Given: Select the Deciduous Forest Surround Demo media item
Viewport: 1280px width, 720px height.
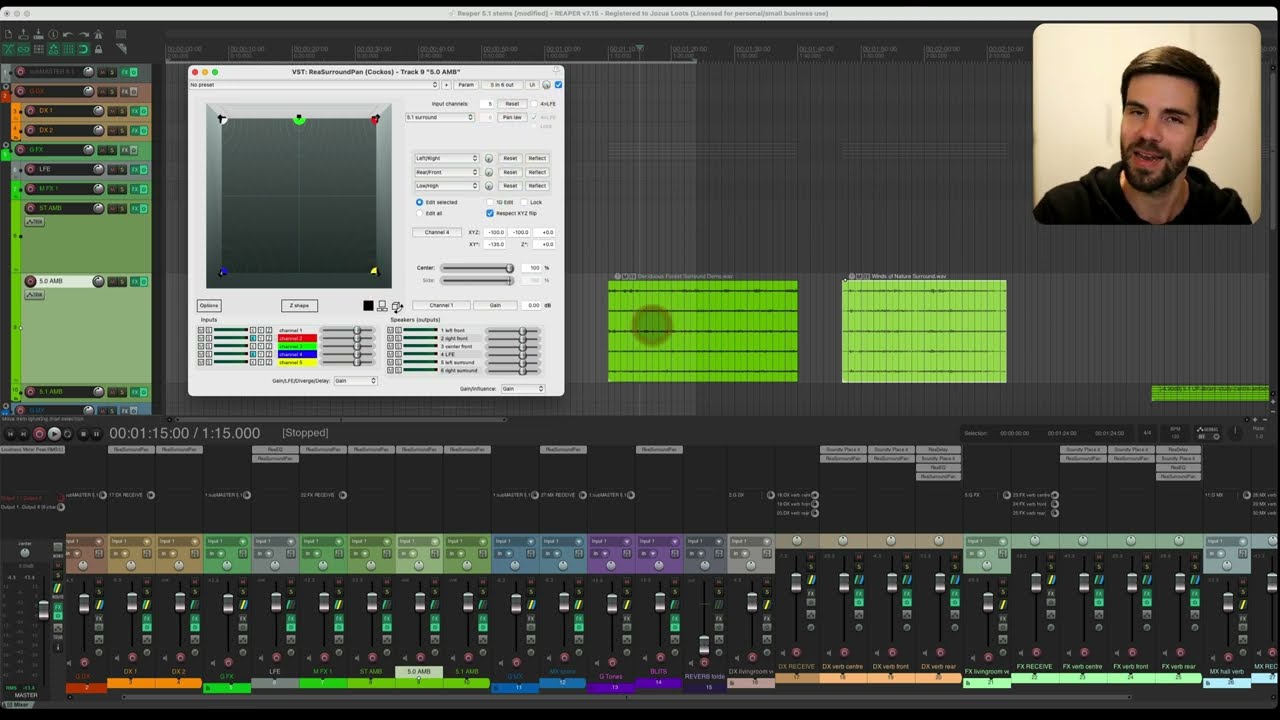Looking at the screenshot, I should (x=703, y=331).
